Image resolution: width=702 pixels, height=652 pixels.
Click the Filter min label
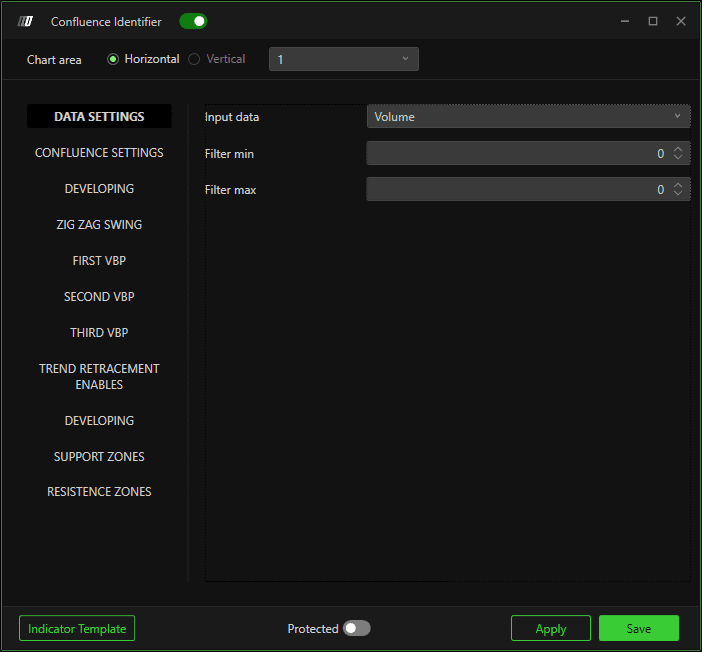coord(229,154)
